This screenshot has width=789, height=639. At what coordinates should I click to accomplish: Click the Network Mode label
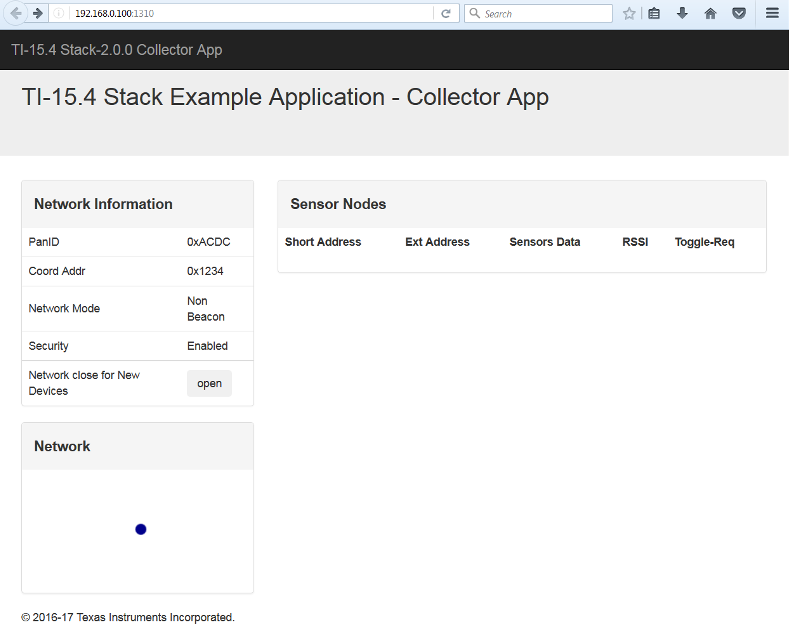64,308
